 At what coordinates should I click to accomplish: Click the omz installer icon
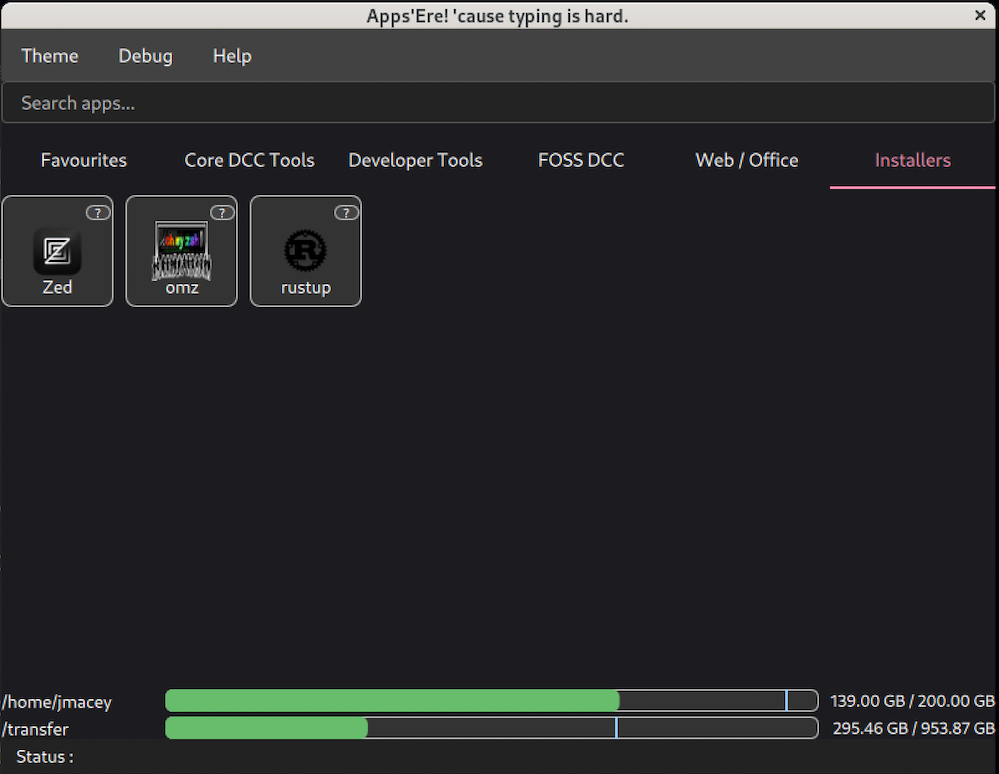click(x=181, y=251)
